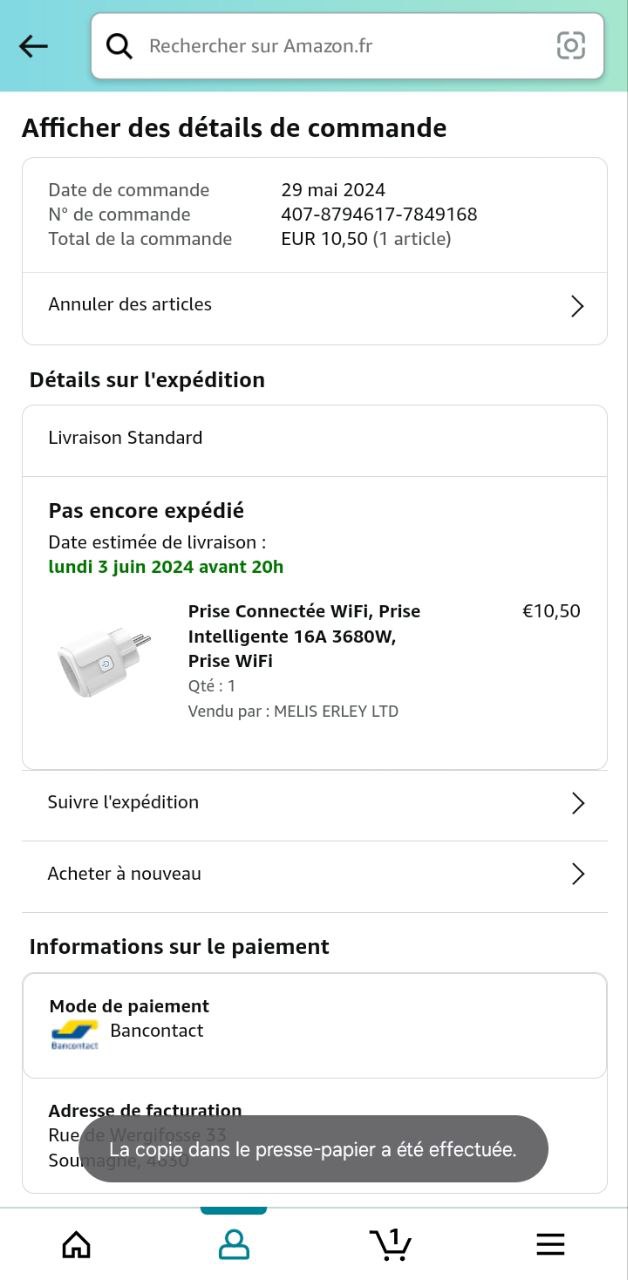
Task: Tap the seller MELIS ERLEY LTD
Action: tap(336, 711)
